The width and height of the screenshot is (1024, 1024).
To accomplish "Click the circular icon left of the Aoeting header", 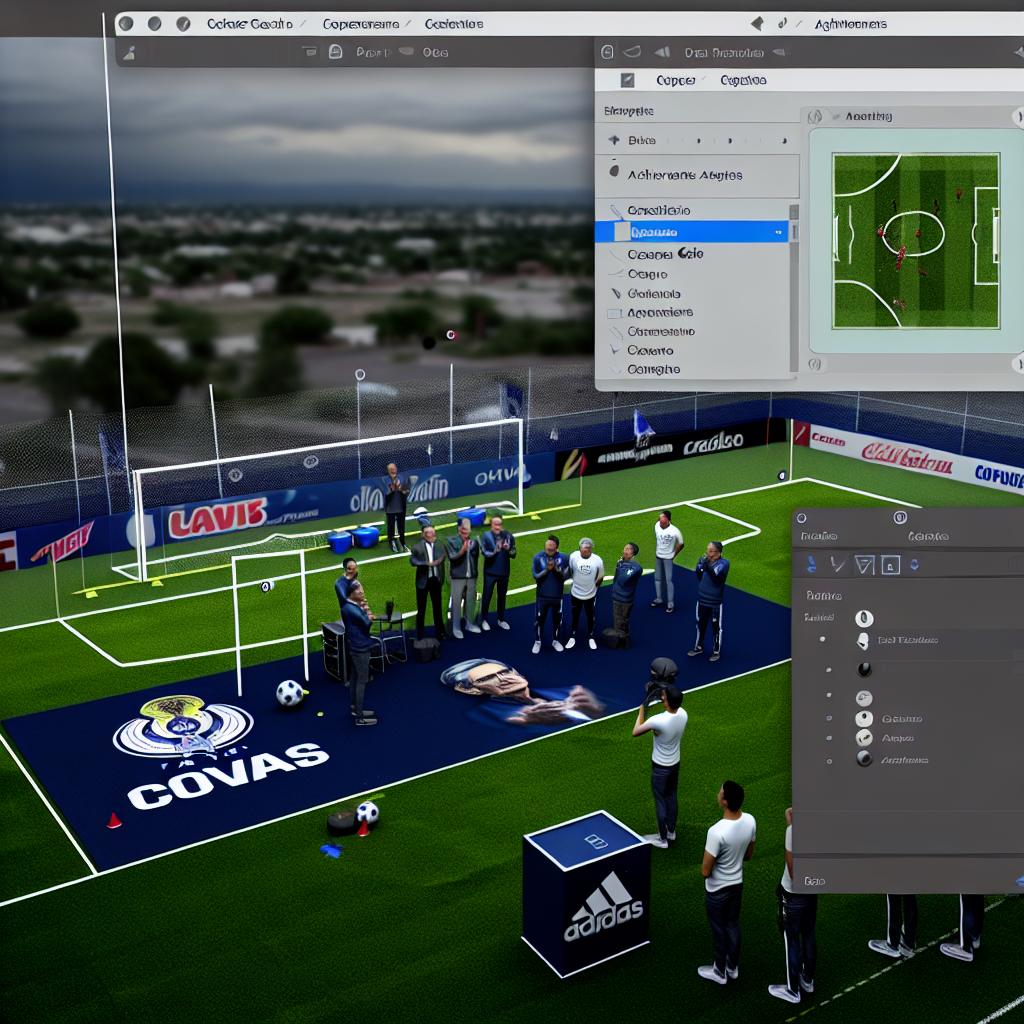I will coord(816,117).
